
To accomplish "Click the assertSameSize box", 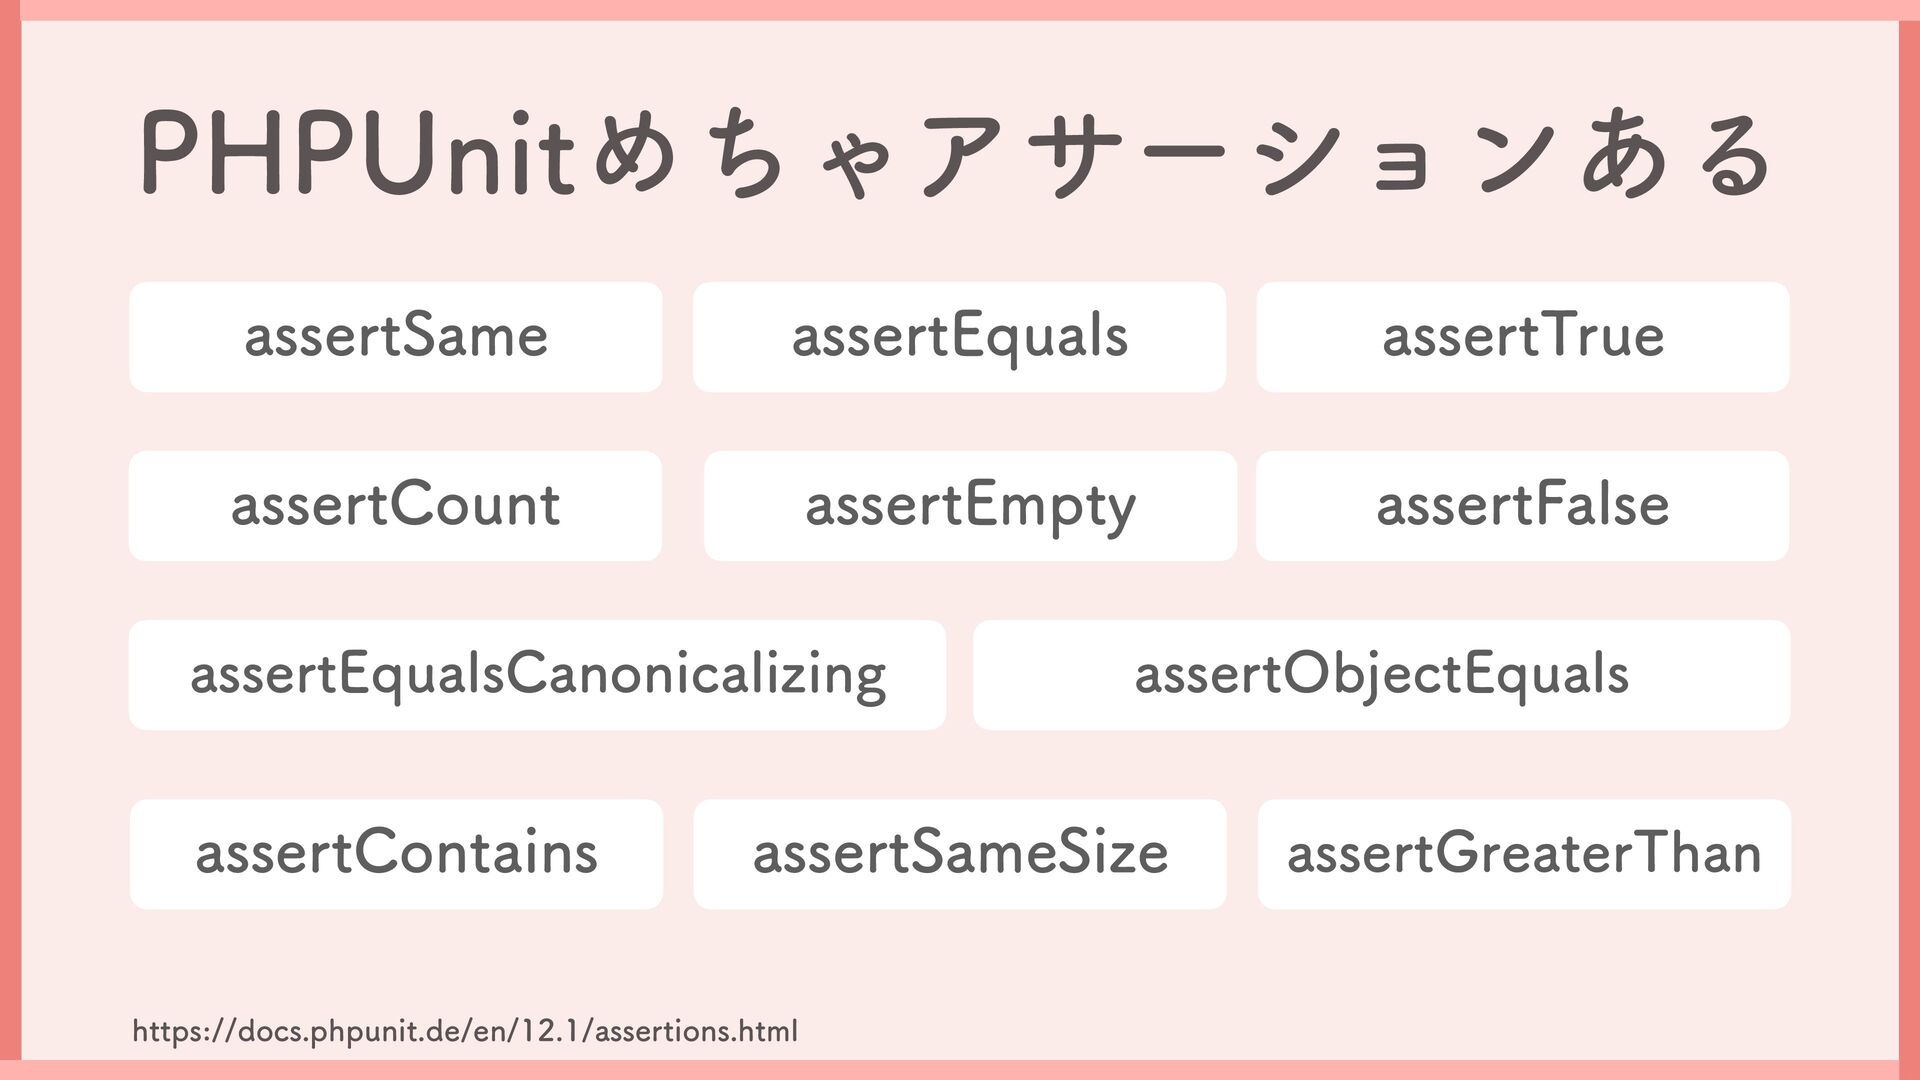I will pos(959,854).
